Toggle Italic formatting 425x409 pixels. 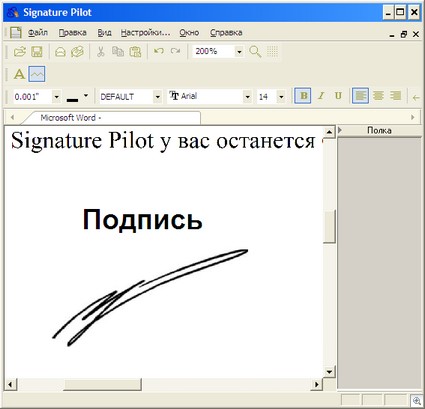tap(321, 96)
